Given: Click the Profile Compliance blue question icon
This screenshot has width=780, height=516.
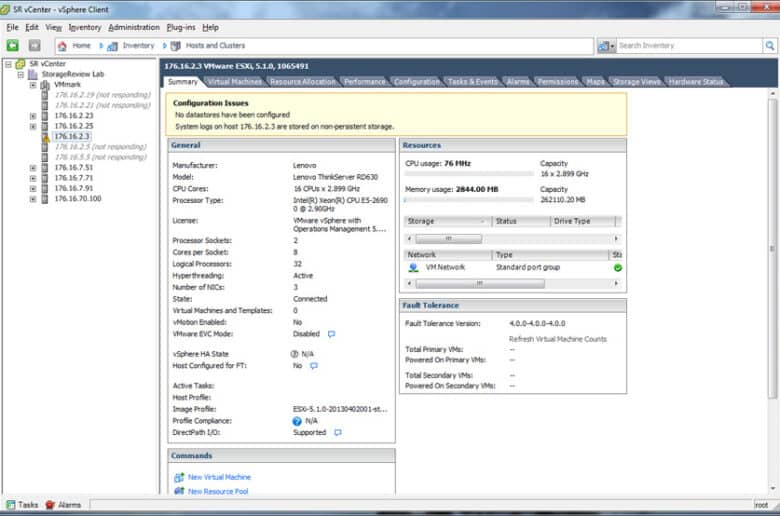Looking at the screenshot, I should click(x=297, y=421).
